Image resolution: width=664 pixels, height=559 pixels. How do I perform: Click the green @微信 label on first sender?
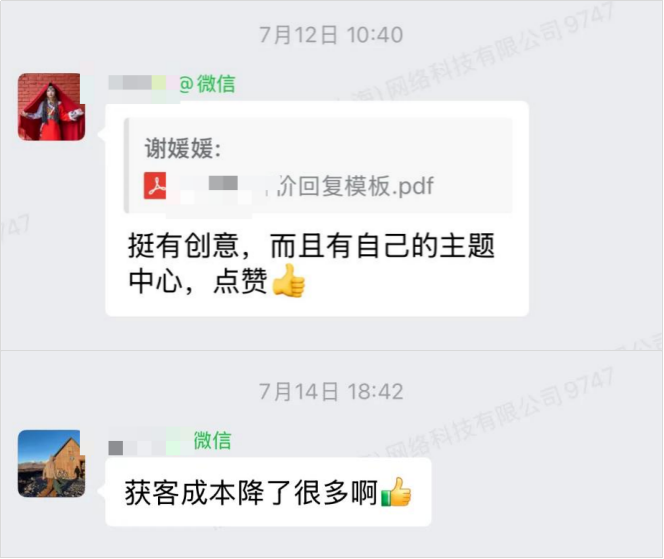[207, 83]
